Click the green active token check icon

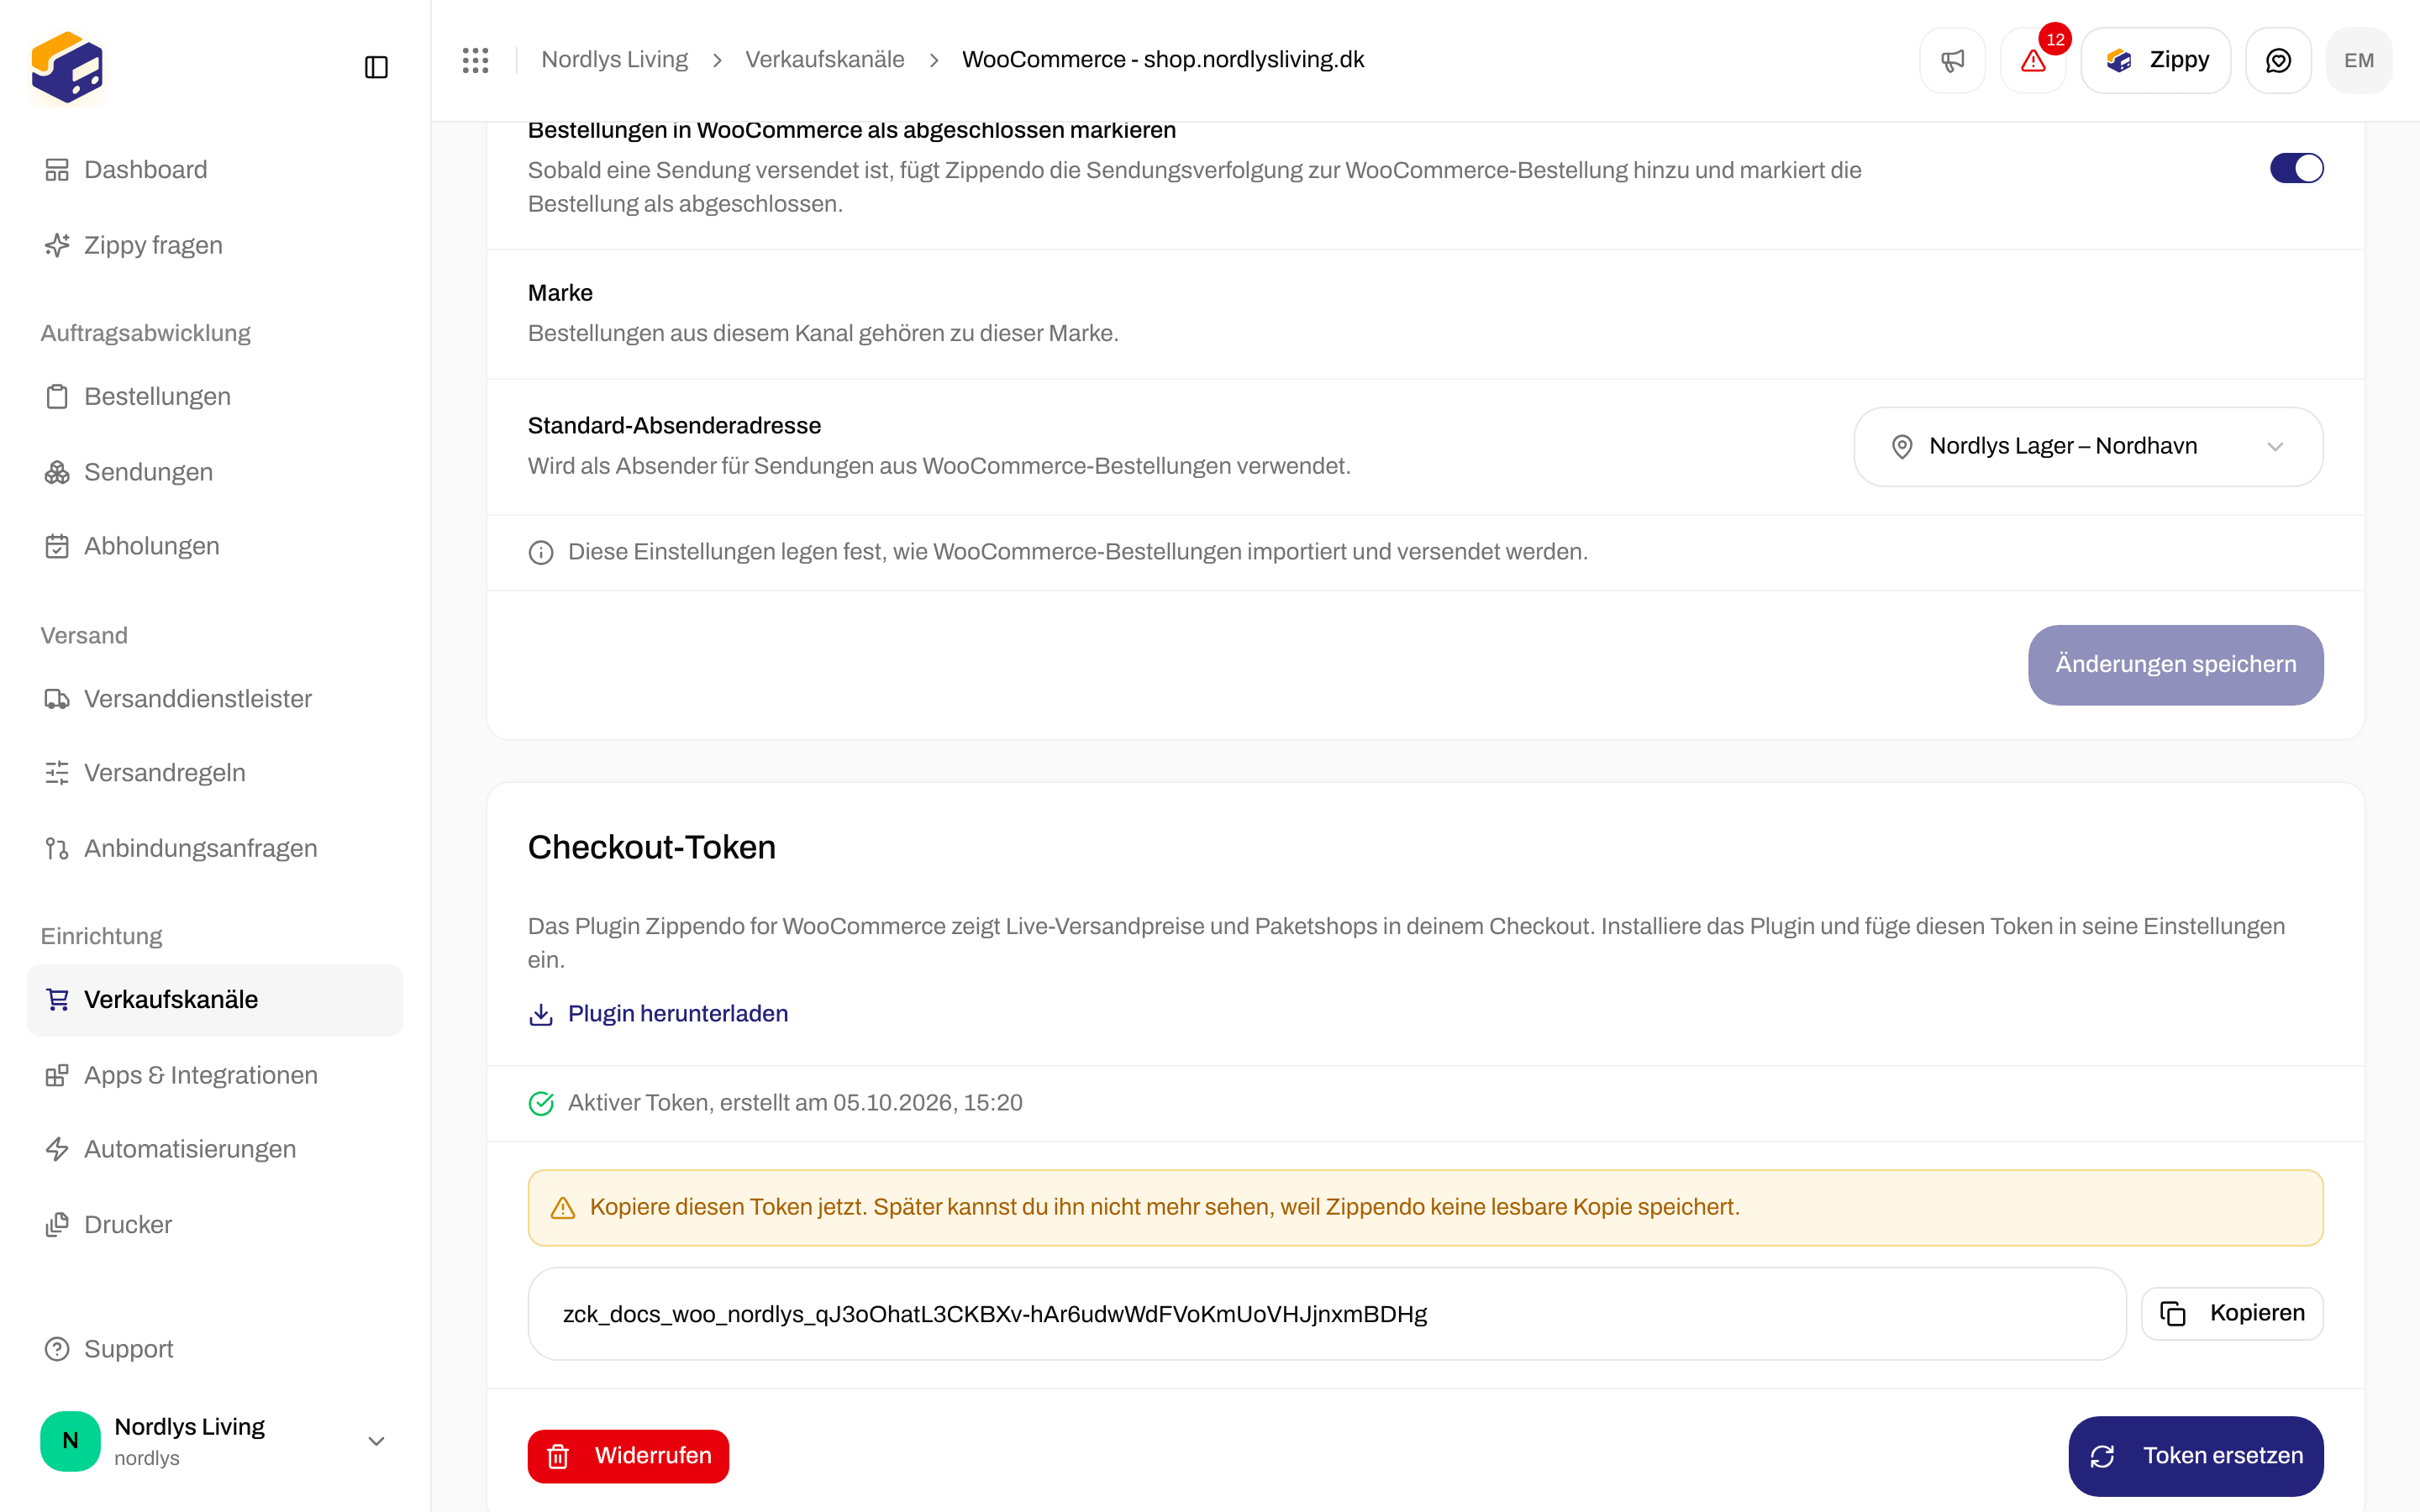(x=541, y=1103)
